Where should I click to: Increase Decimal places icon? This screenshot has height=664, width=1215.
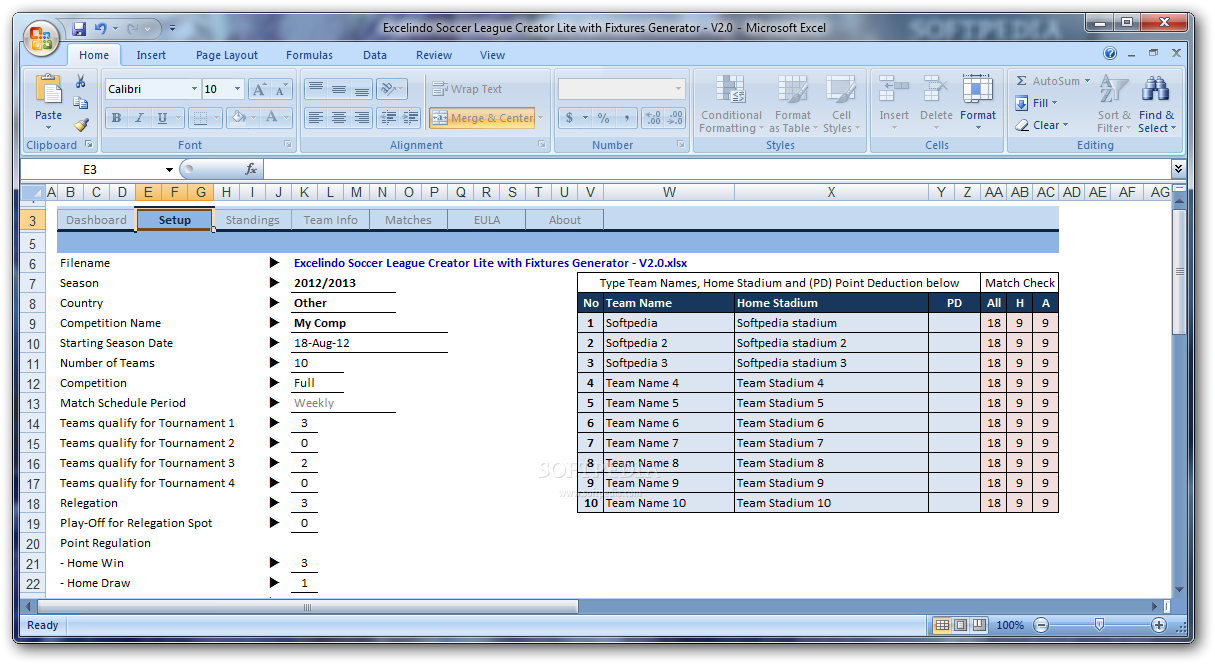click(x=653, y=118)
